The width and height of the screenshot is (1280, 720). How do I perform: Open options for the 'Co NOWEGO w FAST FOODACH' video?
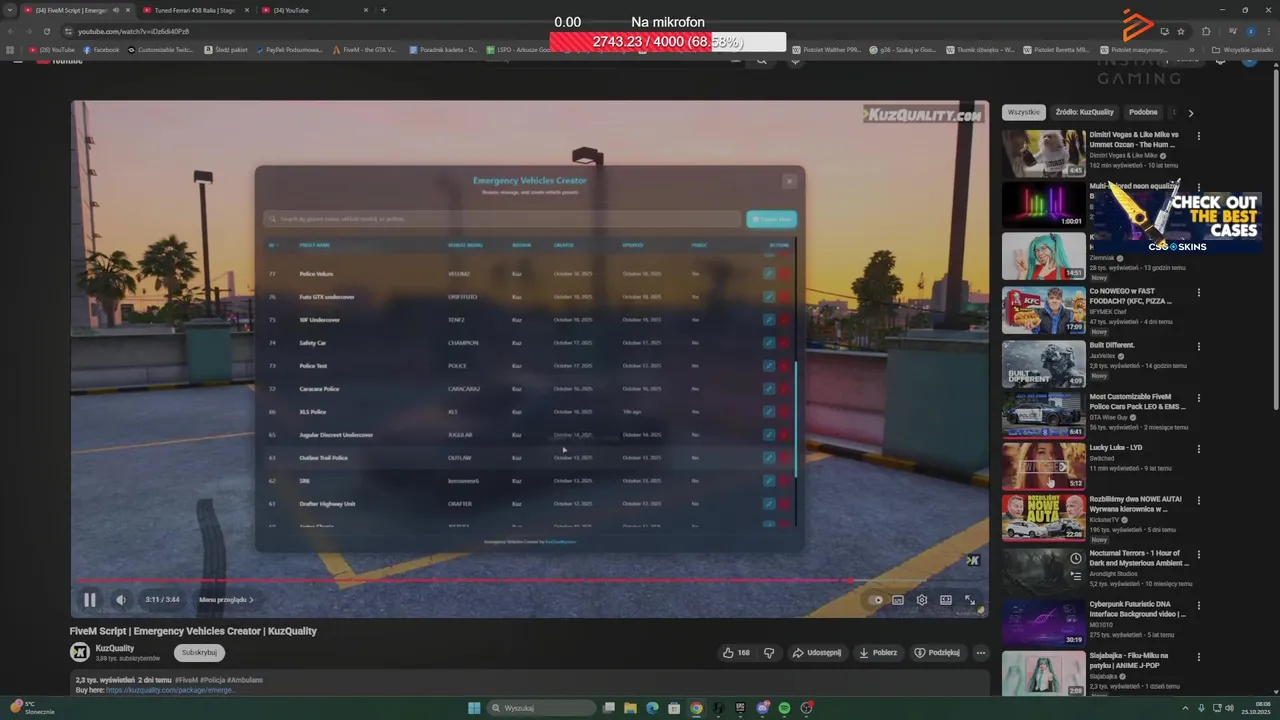[1199, 293]
